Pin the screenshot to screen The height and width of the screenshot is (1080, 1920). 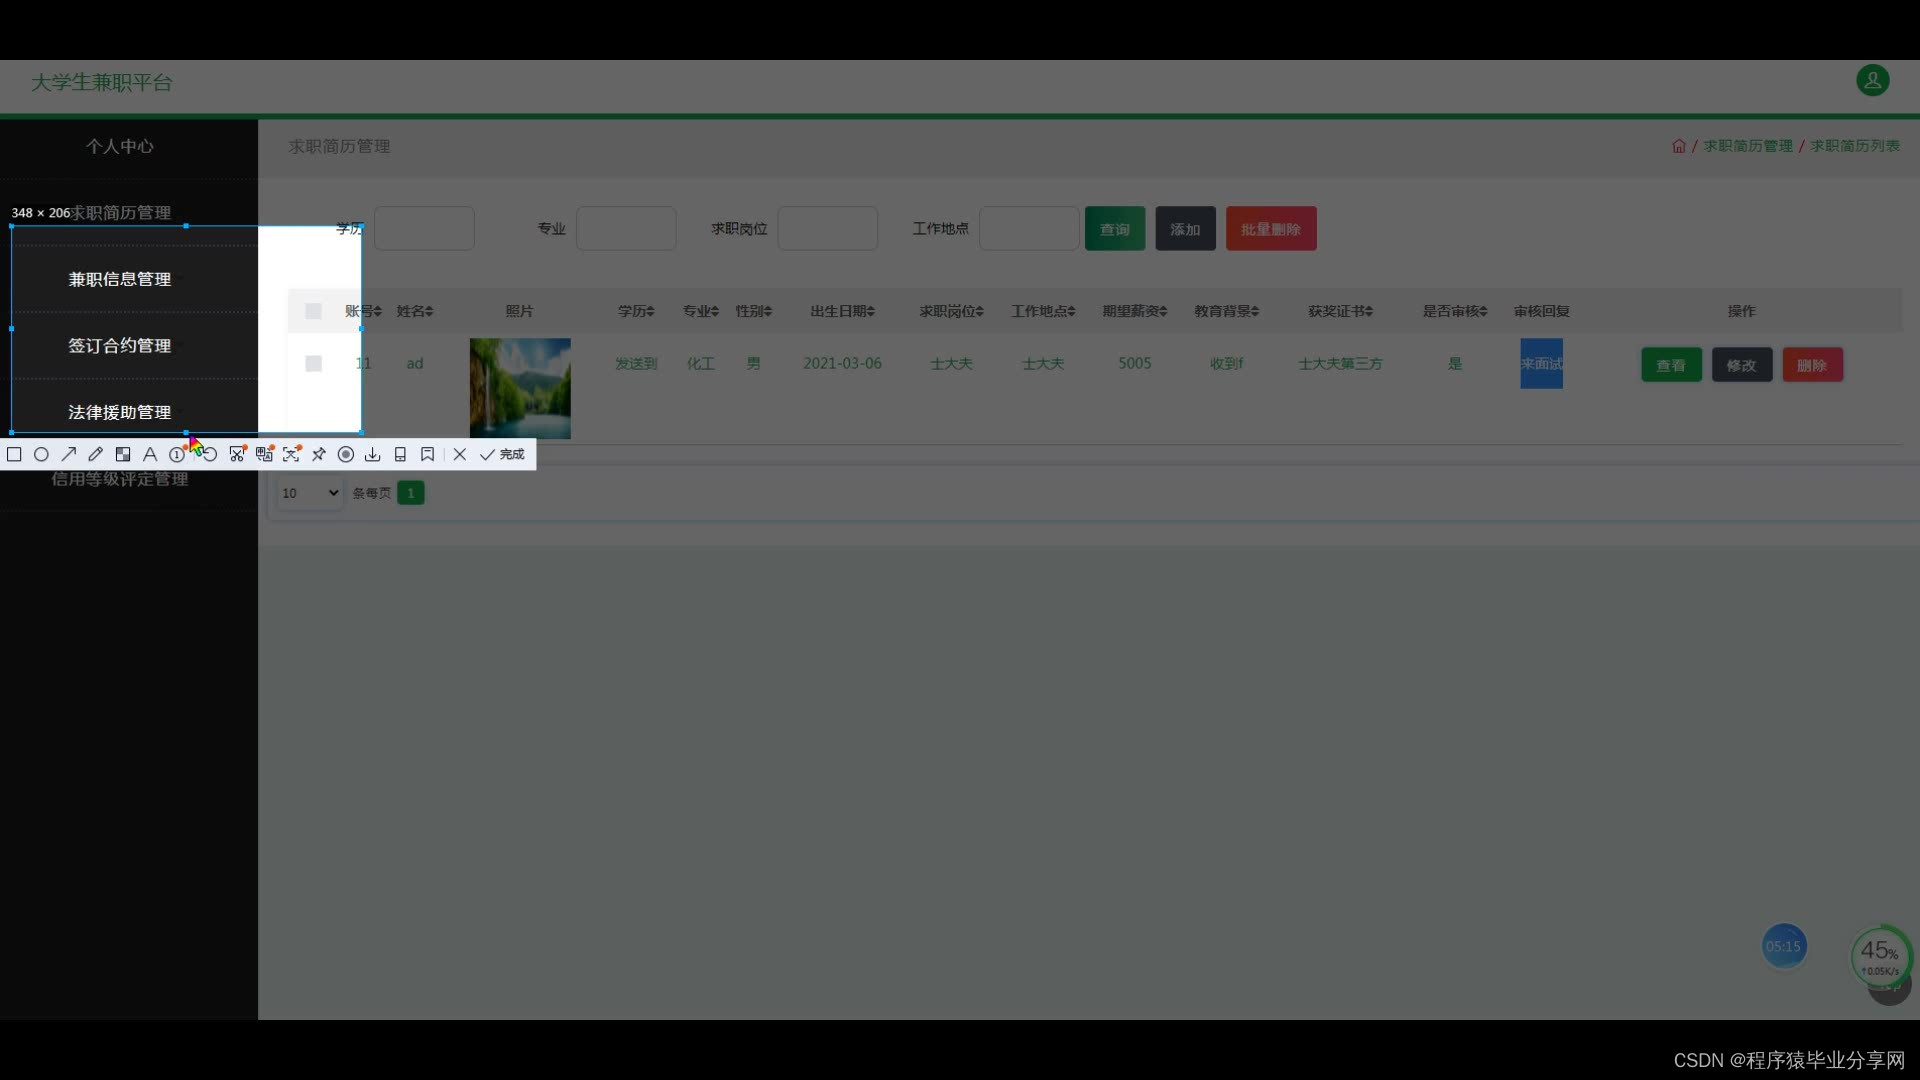click(x=318, y=454)
